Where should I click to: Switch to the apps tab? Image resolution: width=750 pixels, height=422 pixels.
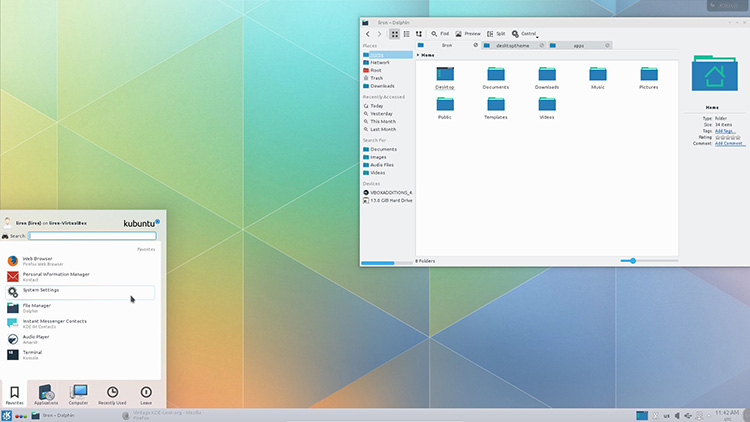click(580, 45)
